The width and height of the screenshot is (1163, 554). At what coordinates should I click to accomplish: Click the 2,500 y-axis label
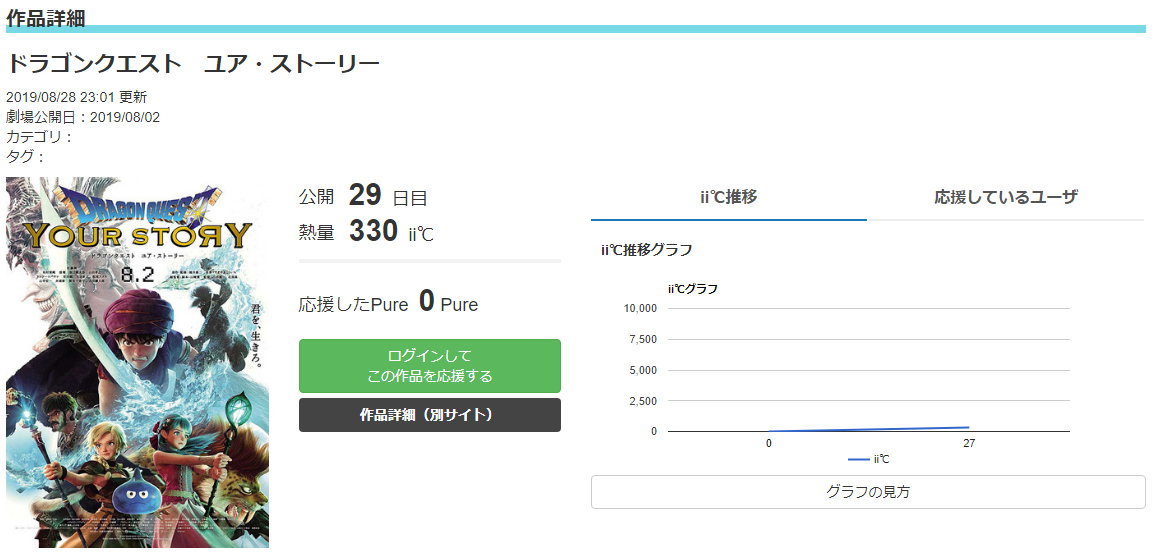point(642,401)
